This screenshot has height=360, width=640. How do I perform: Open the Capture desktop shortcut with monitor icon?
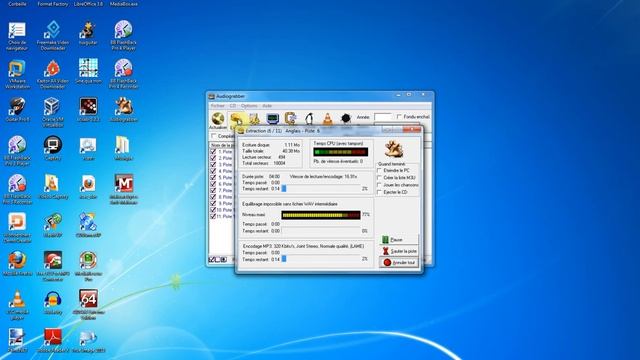[53, 148]
